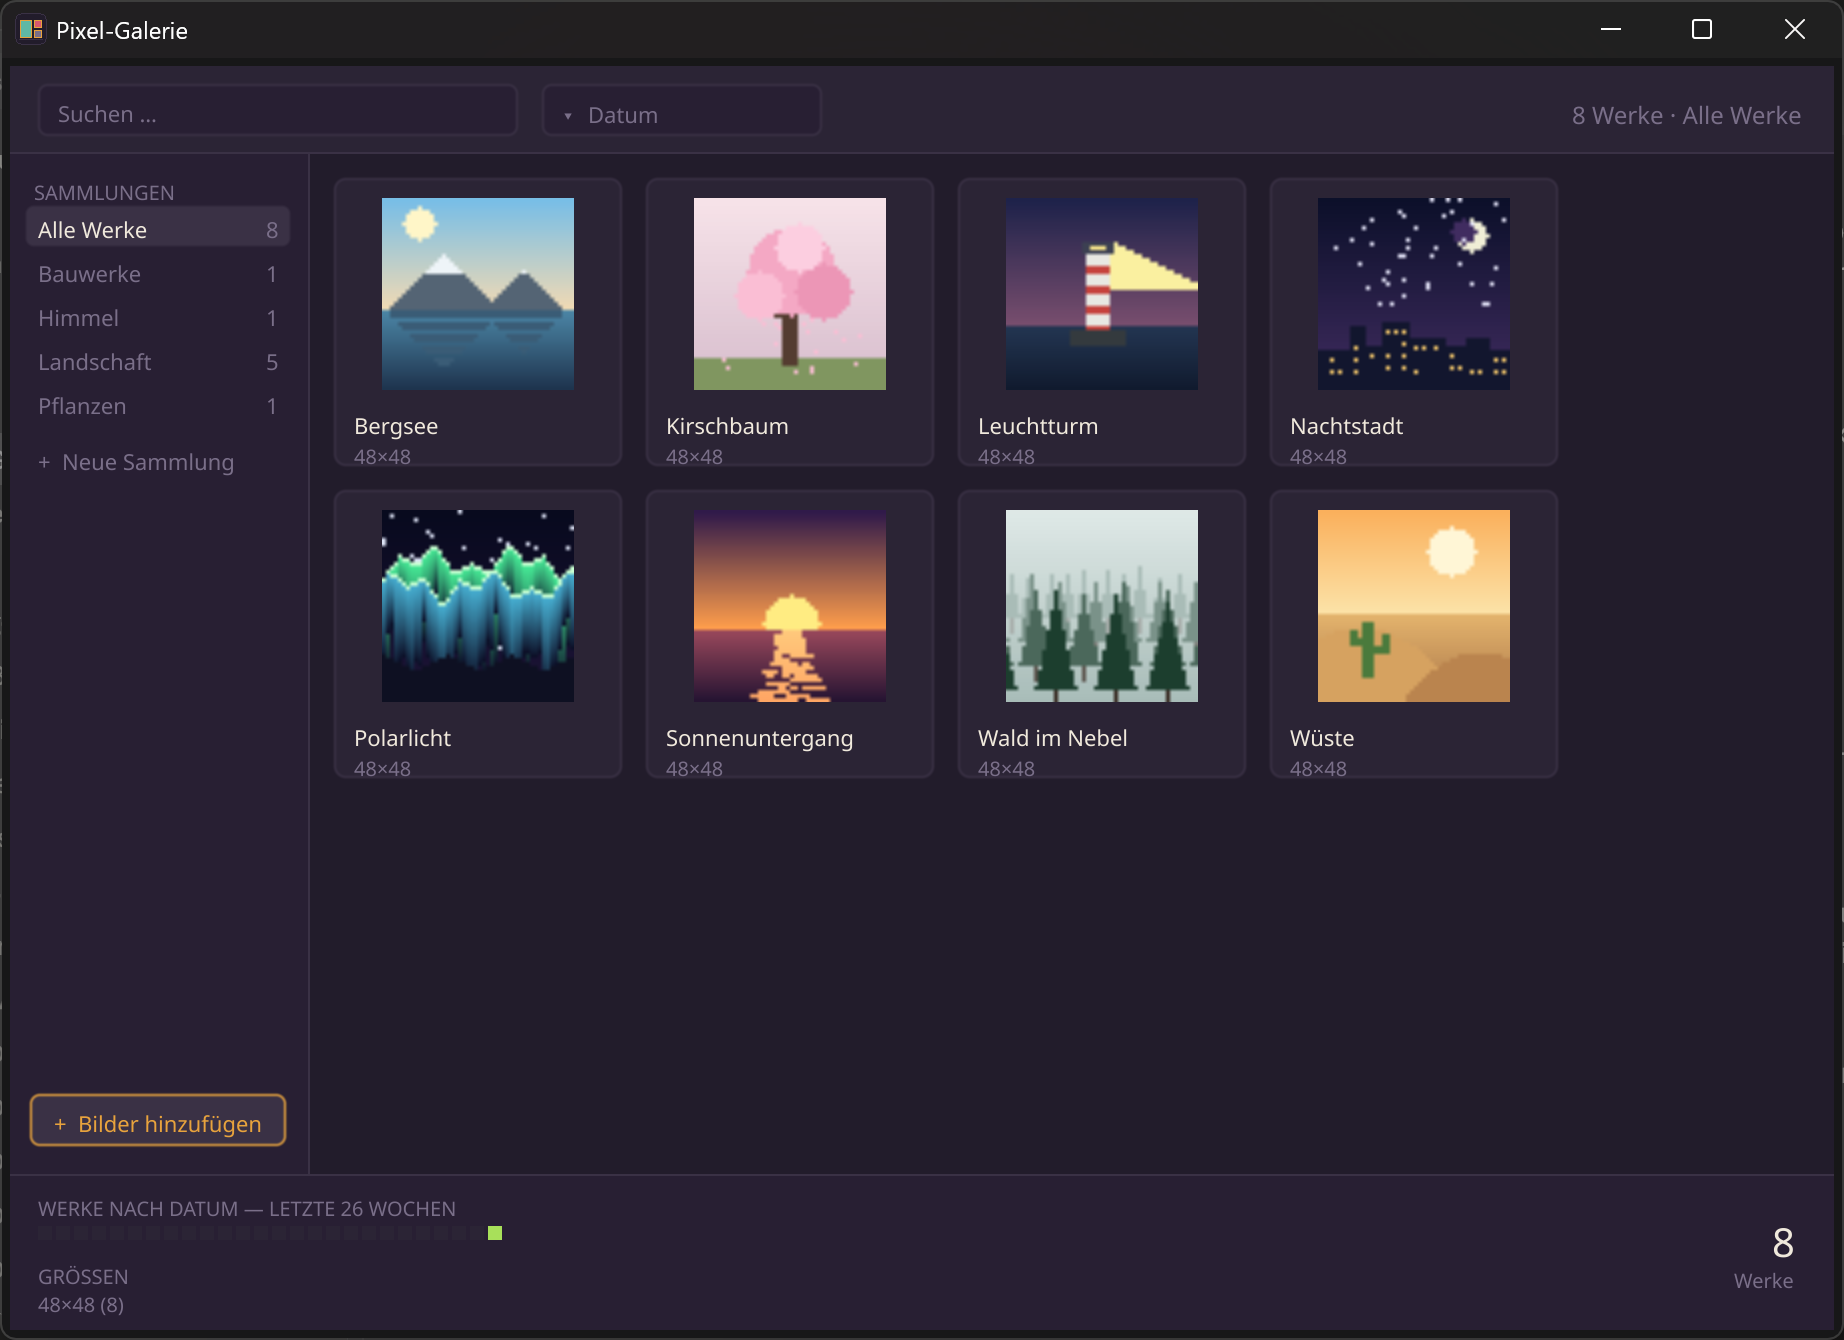The width and height of the screenshot is (1844, 1340).
Task: Select the Wüste desert thumbnail
Action: 1414,606
